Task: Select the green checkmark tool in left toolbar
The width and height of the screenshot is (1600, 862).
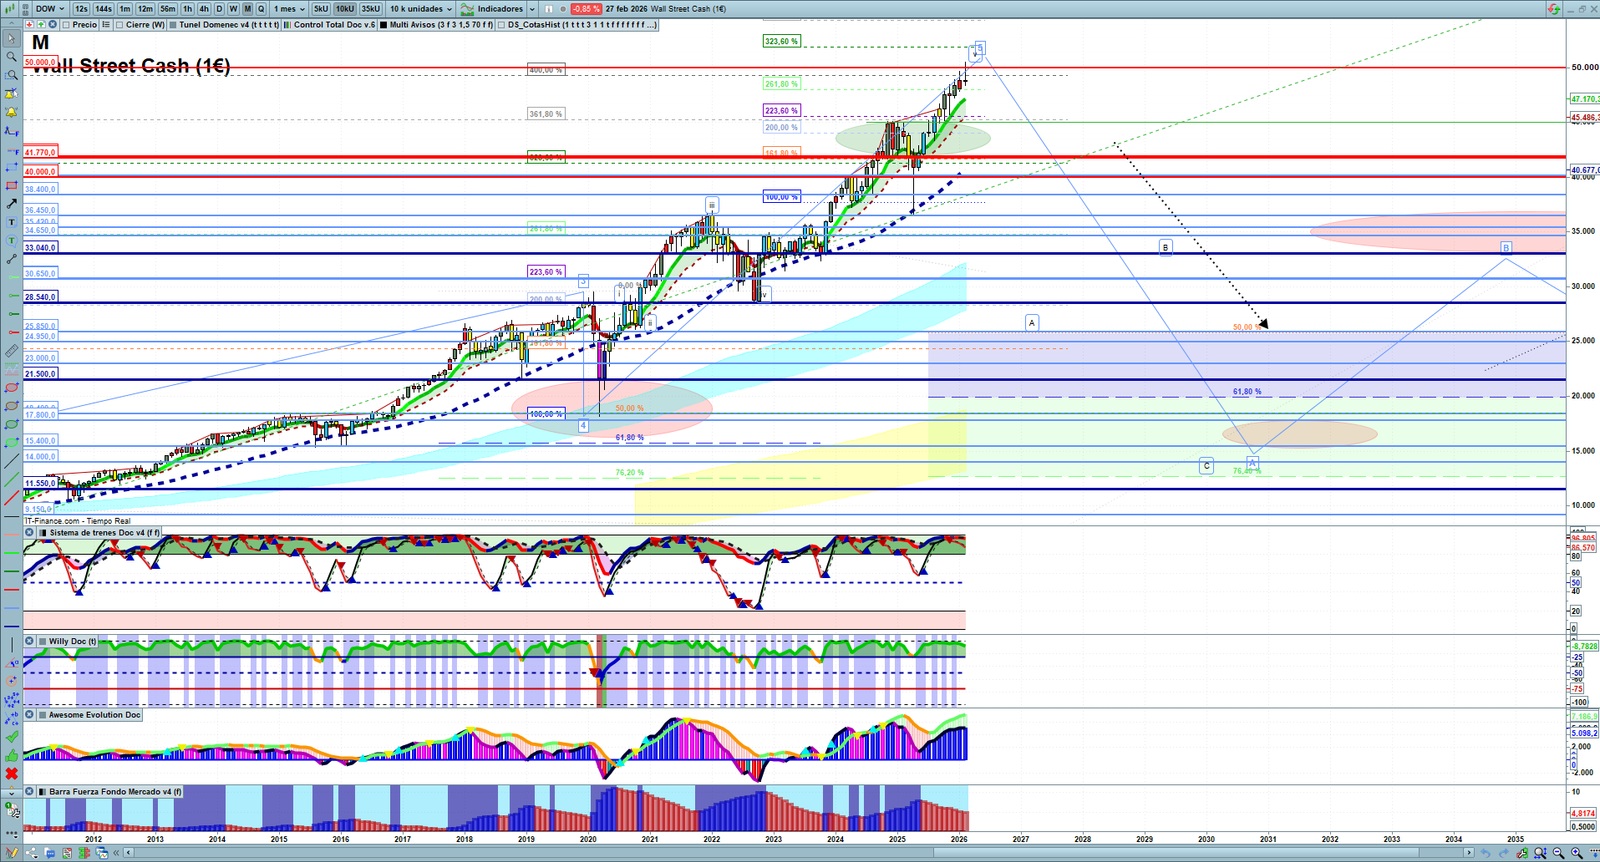Action: click(12, 737)
